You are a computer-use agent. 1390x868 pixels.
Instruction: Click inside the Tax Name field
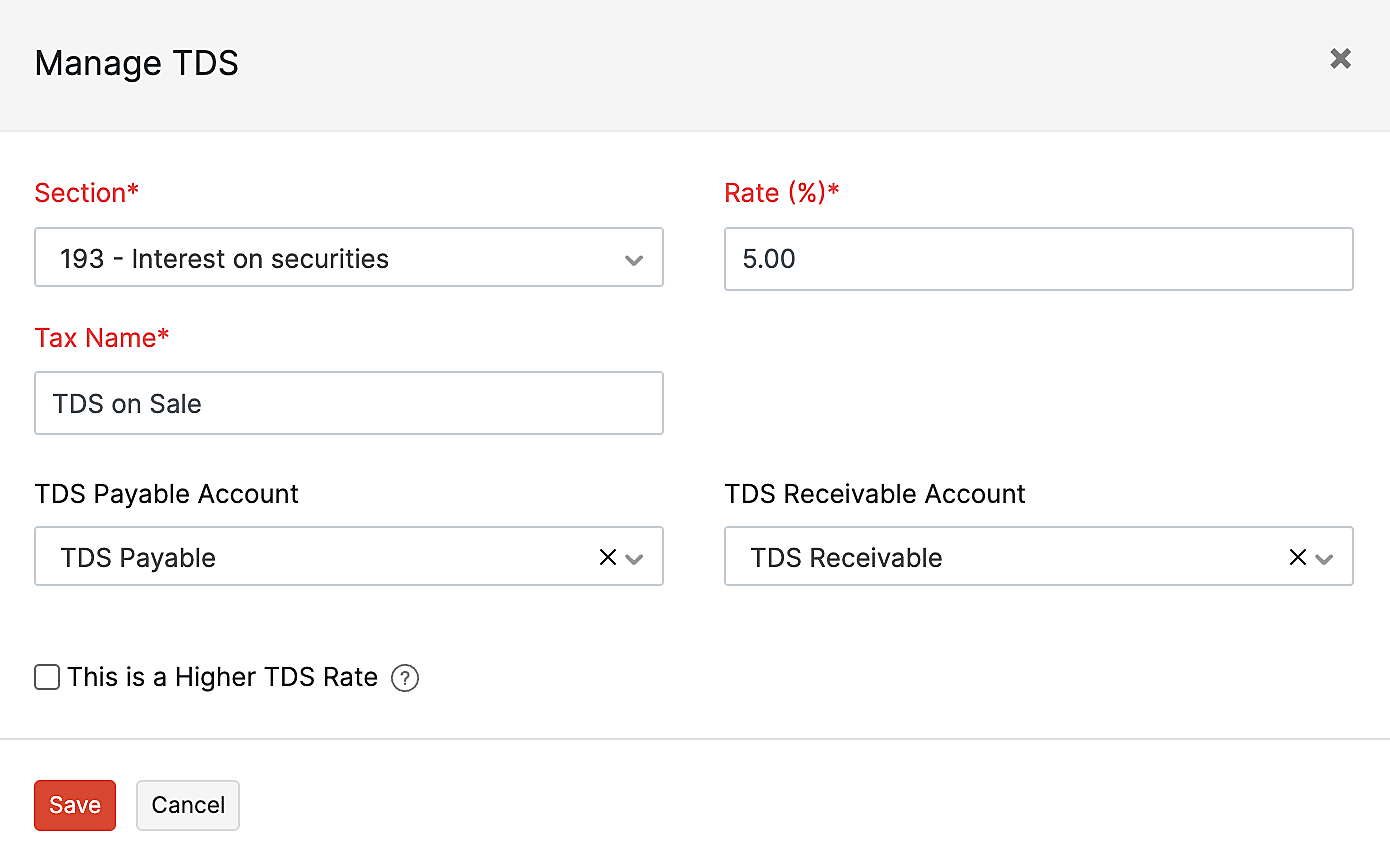[348, 402]
